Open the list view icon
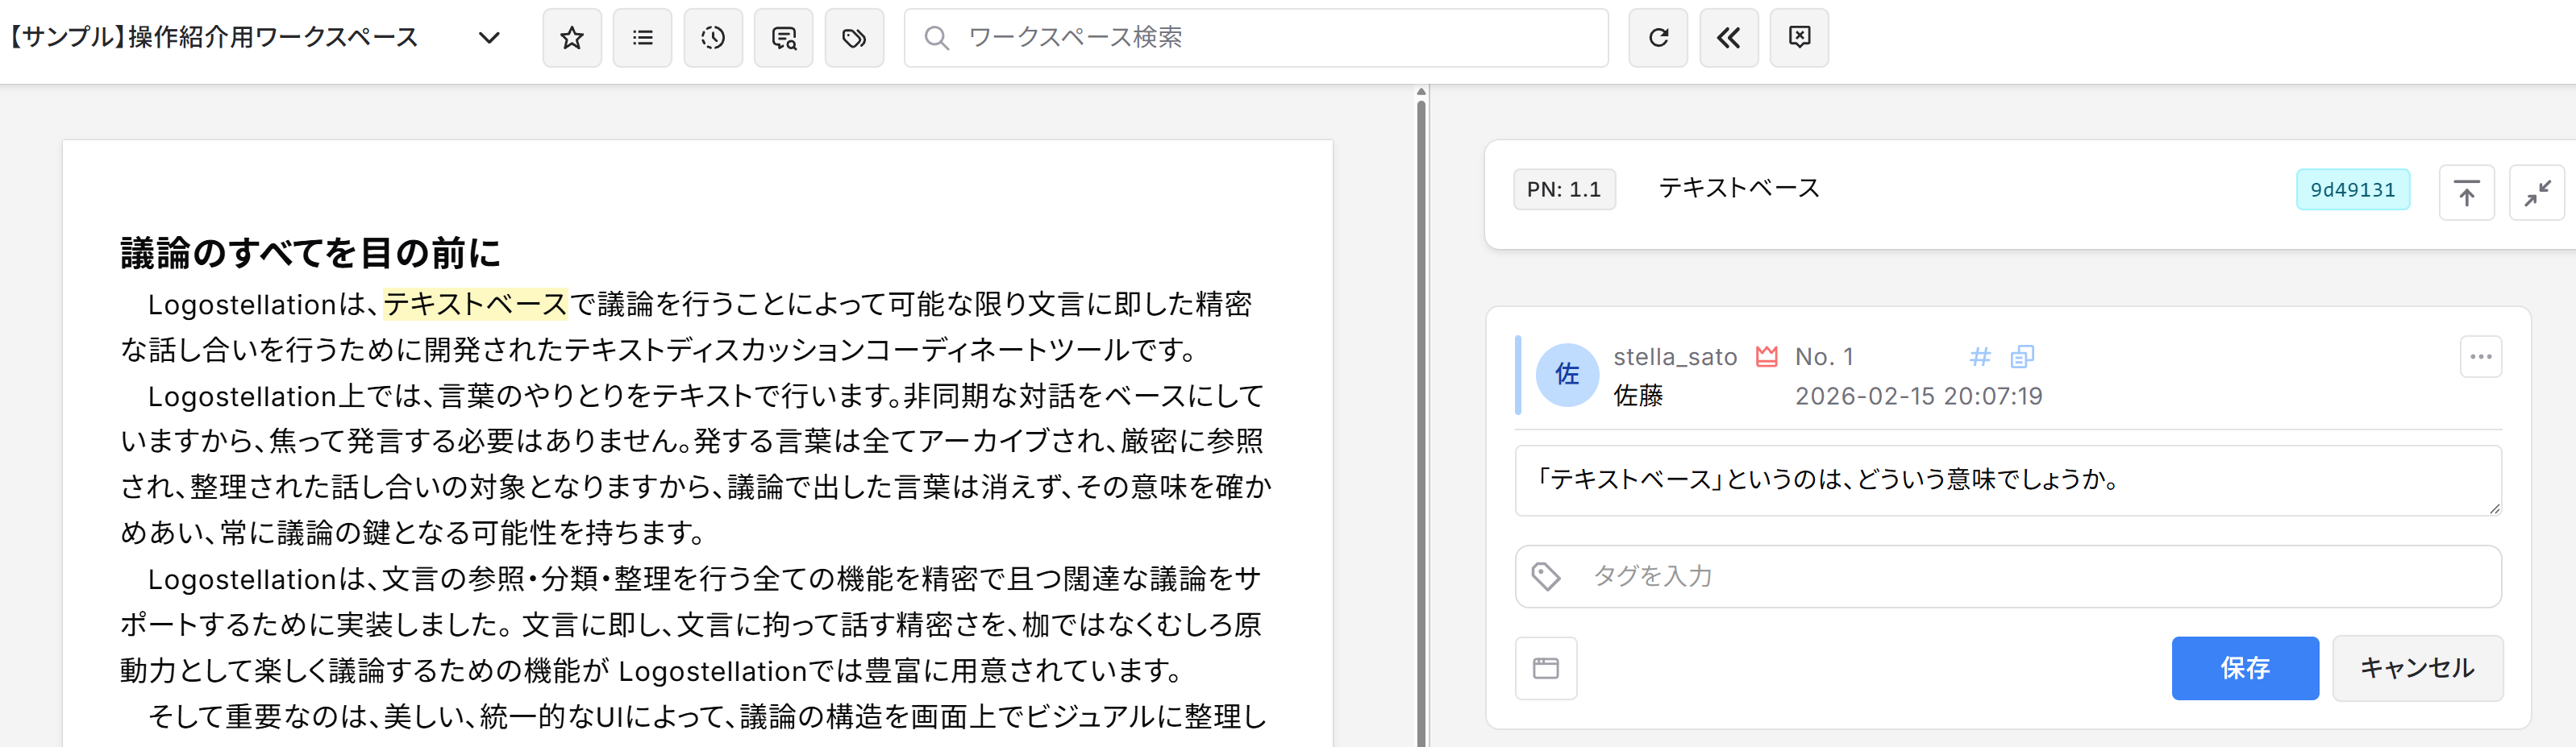 [x=642, y=38]
